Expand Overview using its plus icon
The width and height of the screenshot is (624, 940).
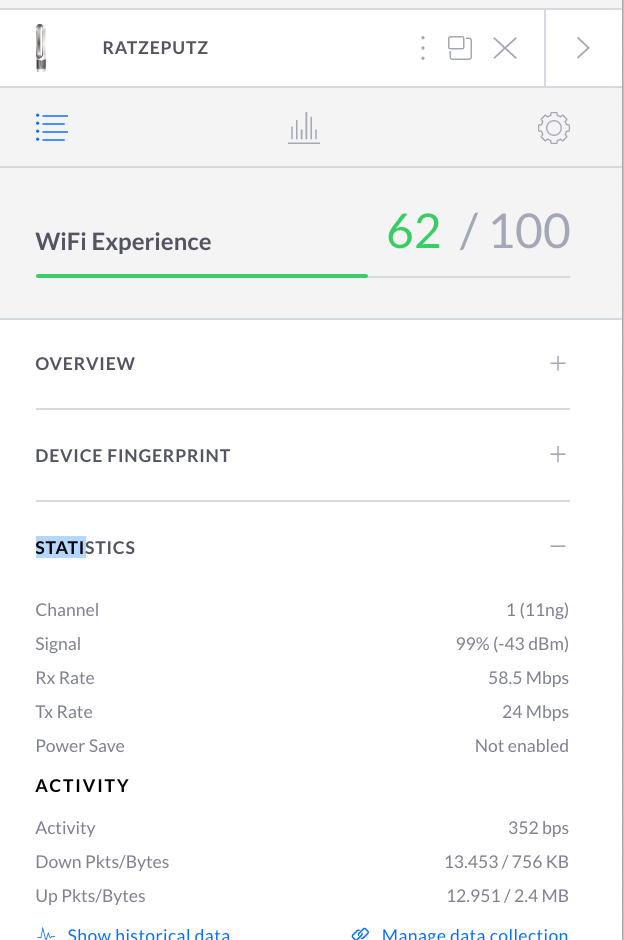[x=558, y=363]
